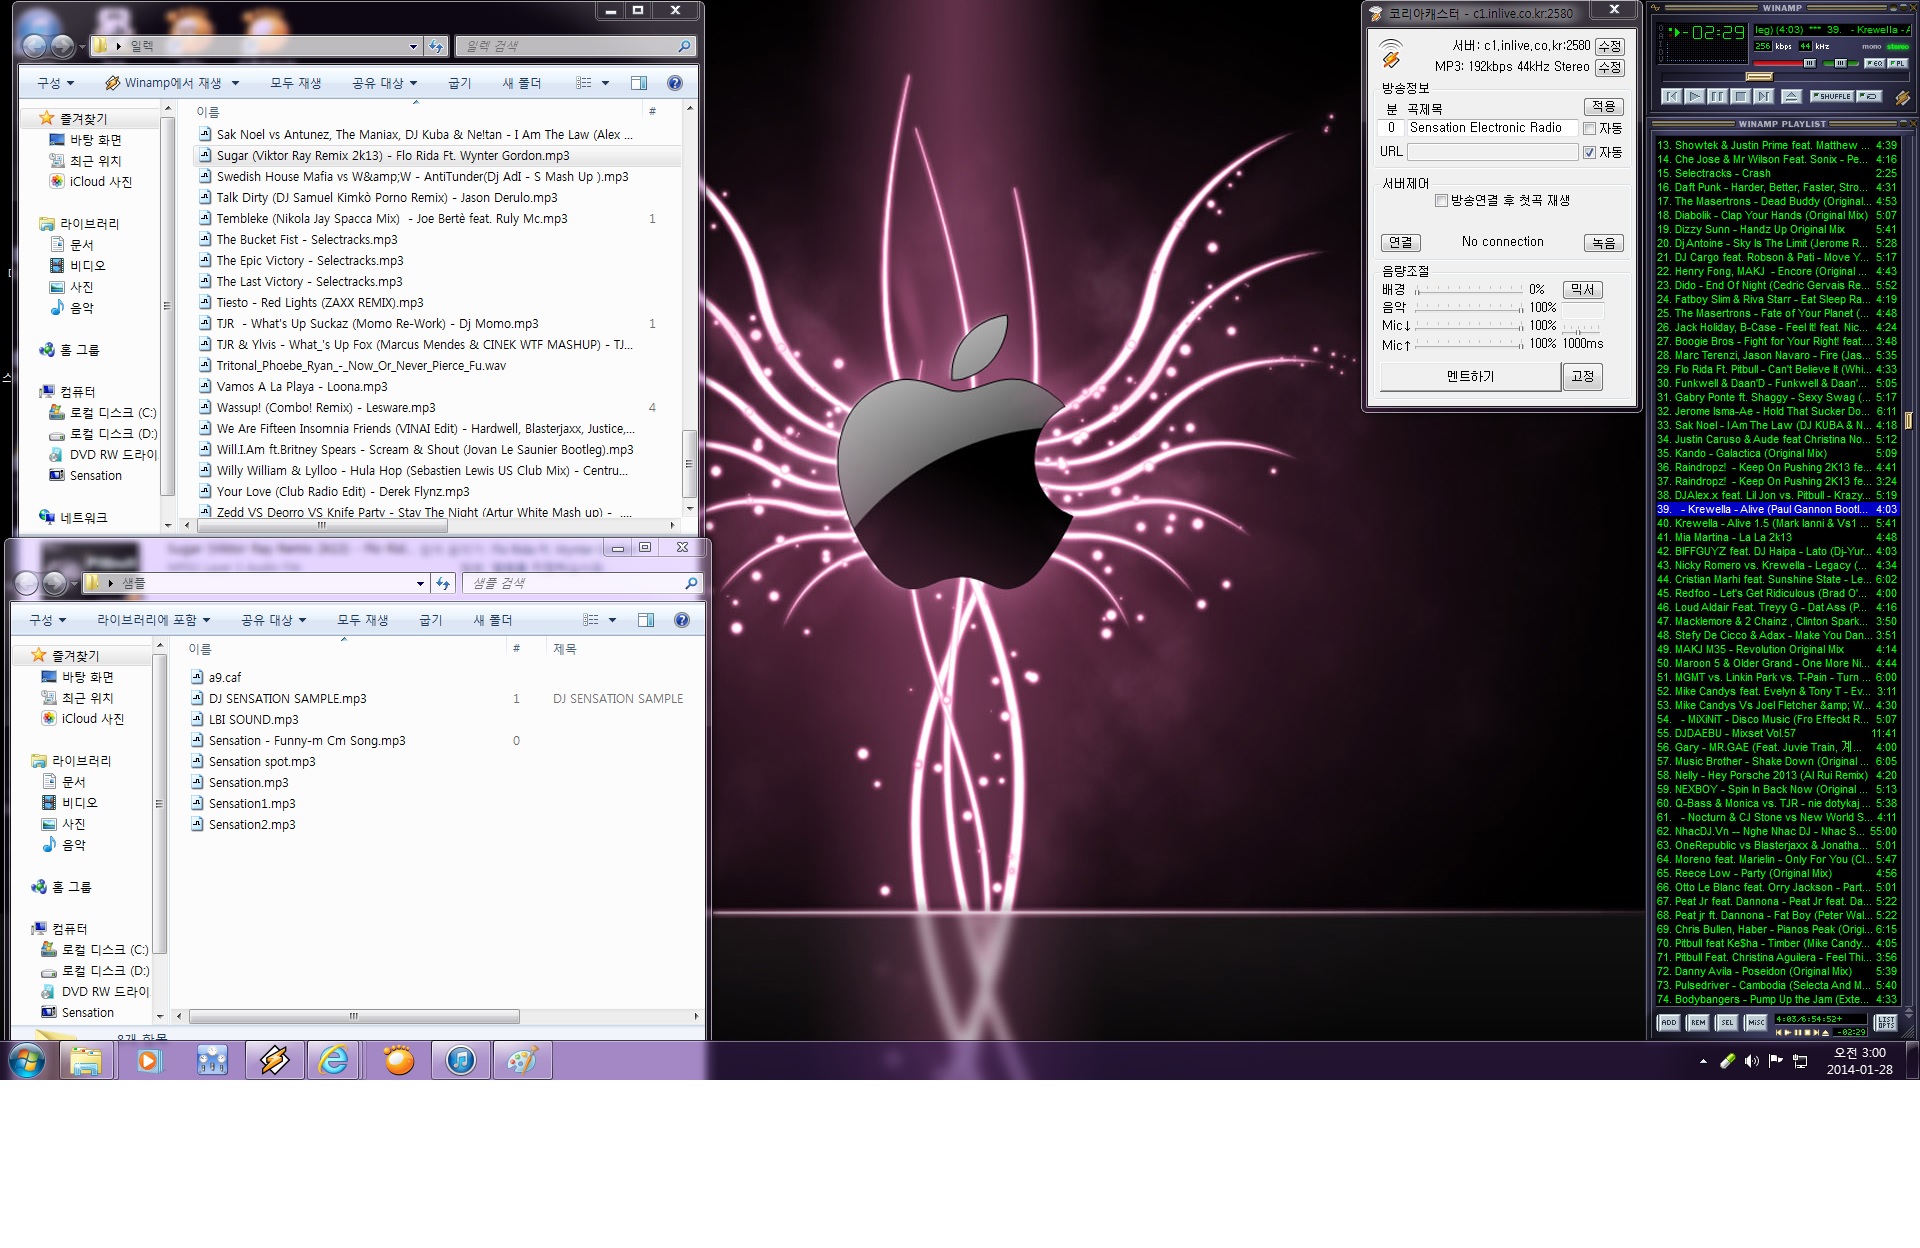Click Winamp balance slider handle
The height and width of the screenshot is (1248, 1920).
[1841, 63]
